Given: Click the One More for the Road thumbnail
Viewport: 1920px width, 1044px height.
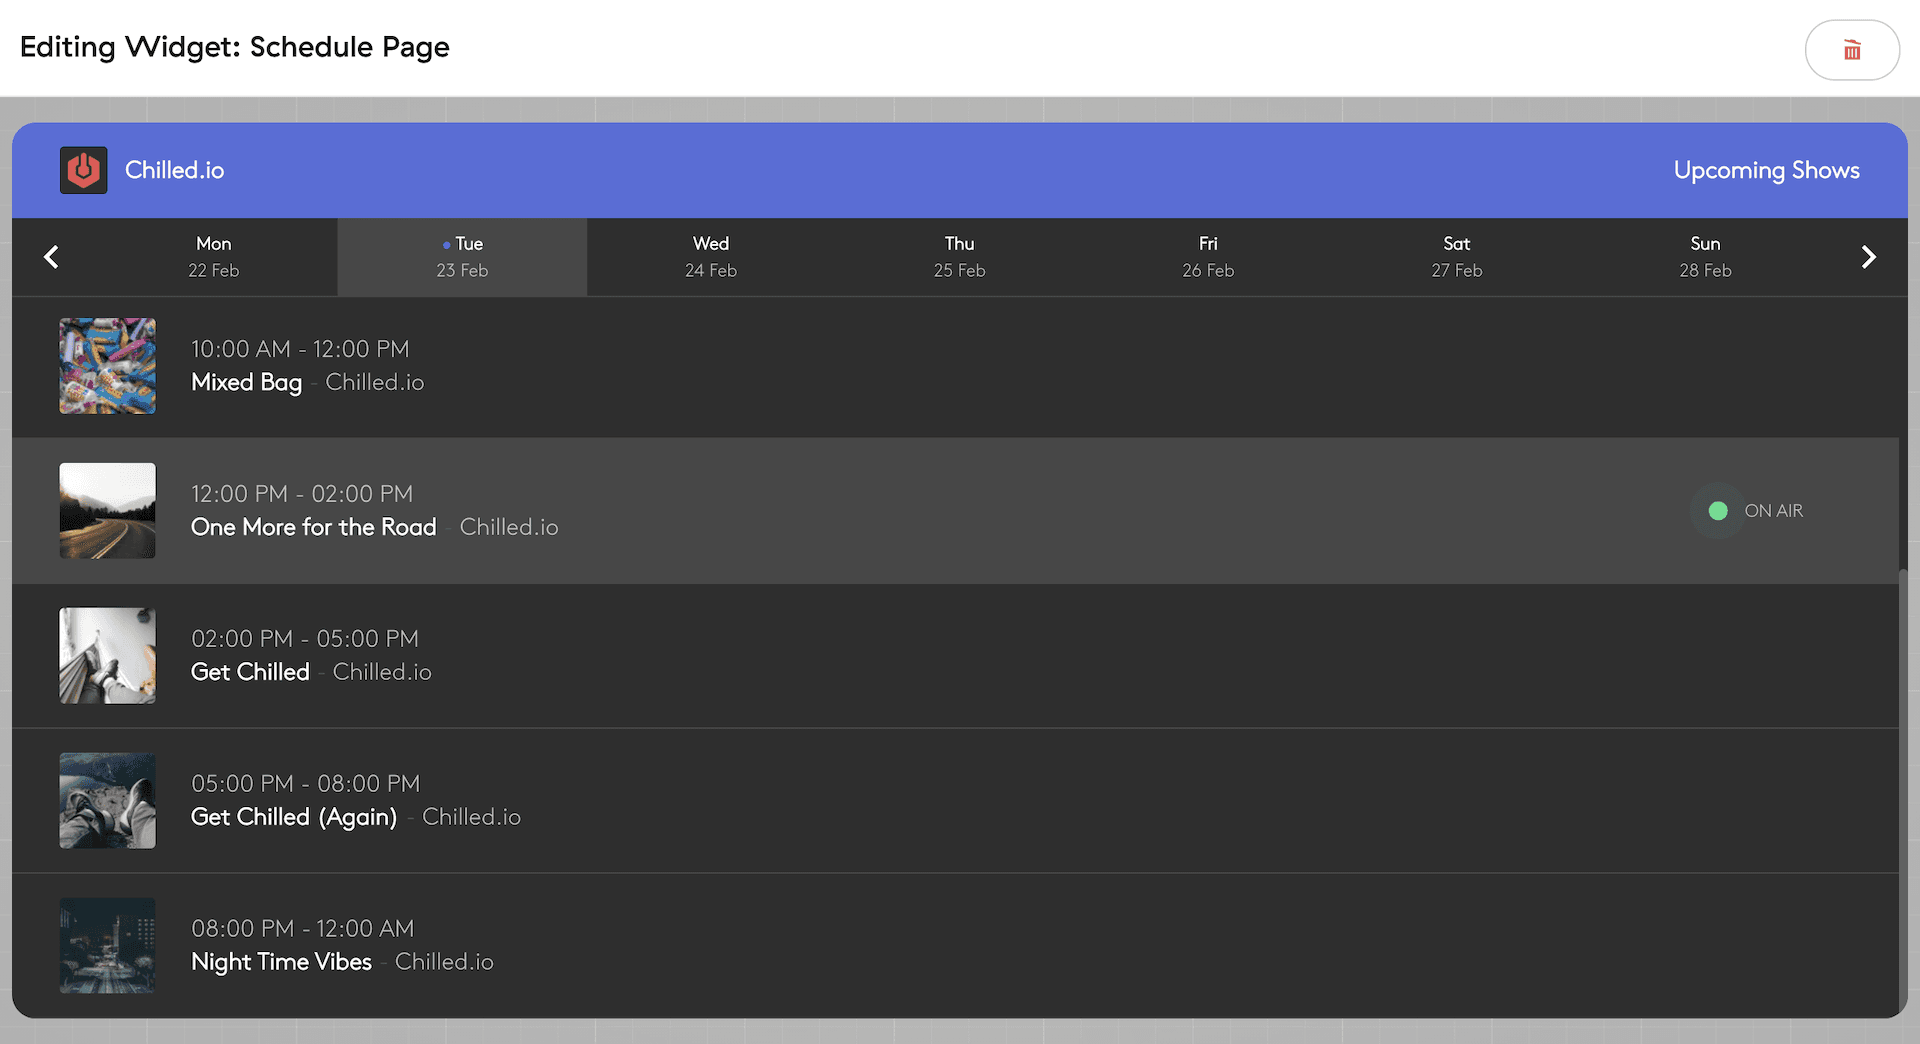Looking at the screenshot, I should [107, 510].
